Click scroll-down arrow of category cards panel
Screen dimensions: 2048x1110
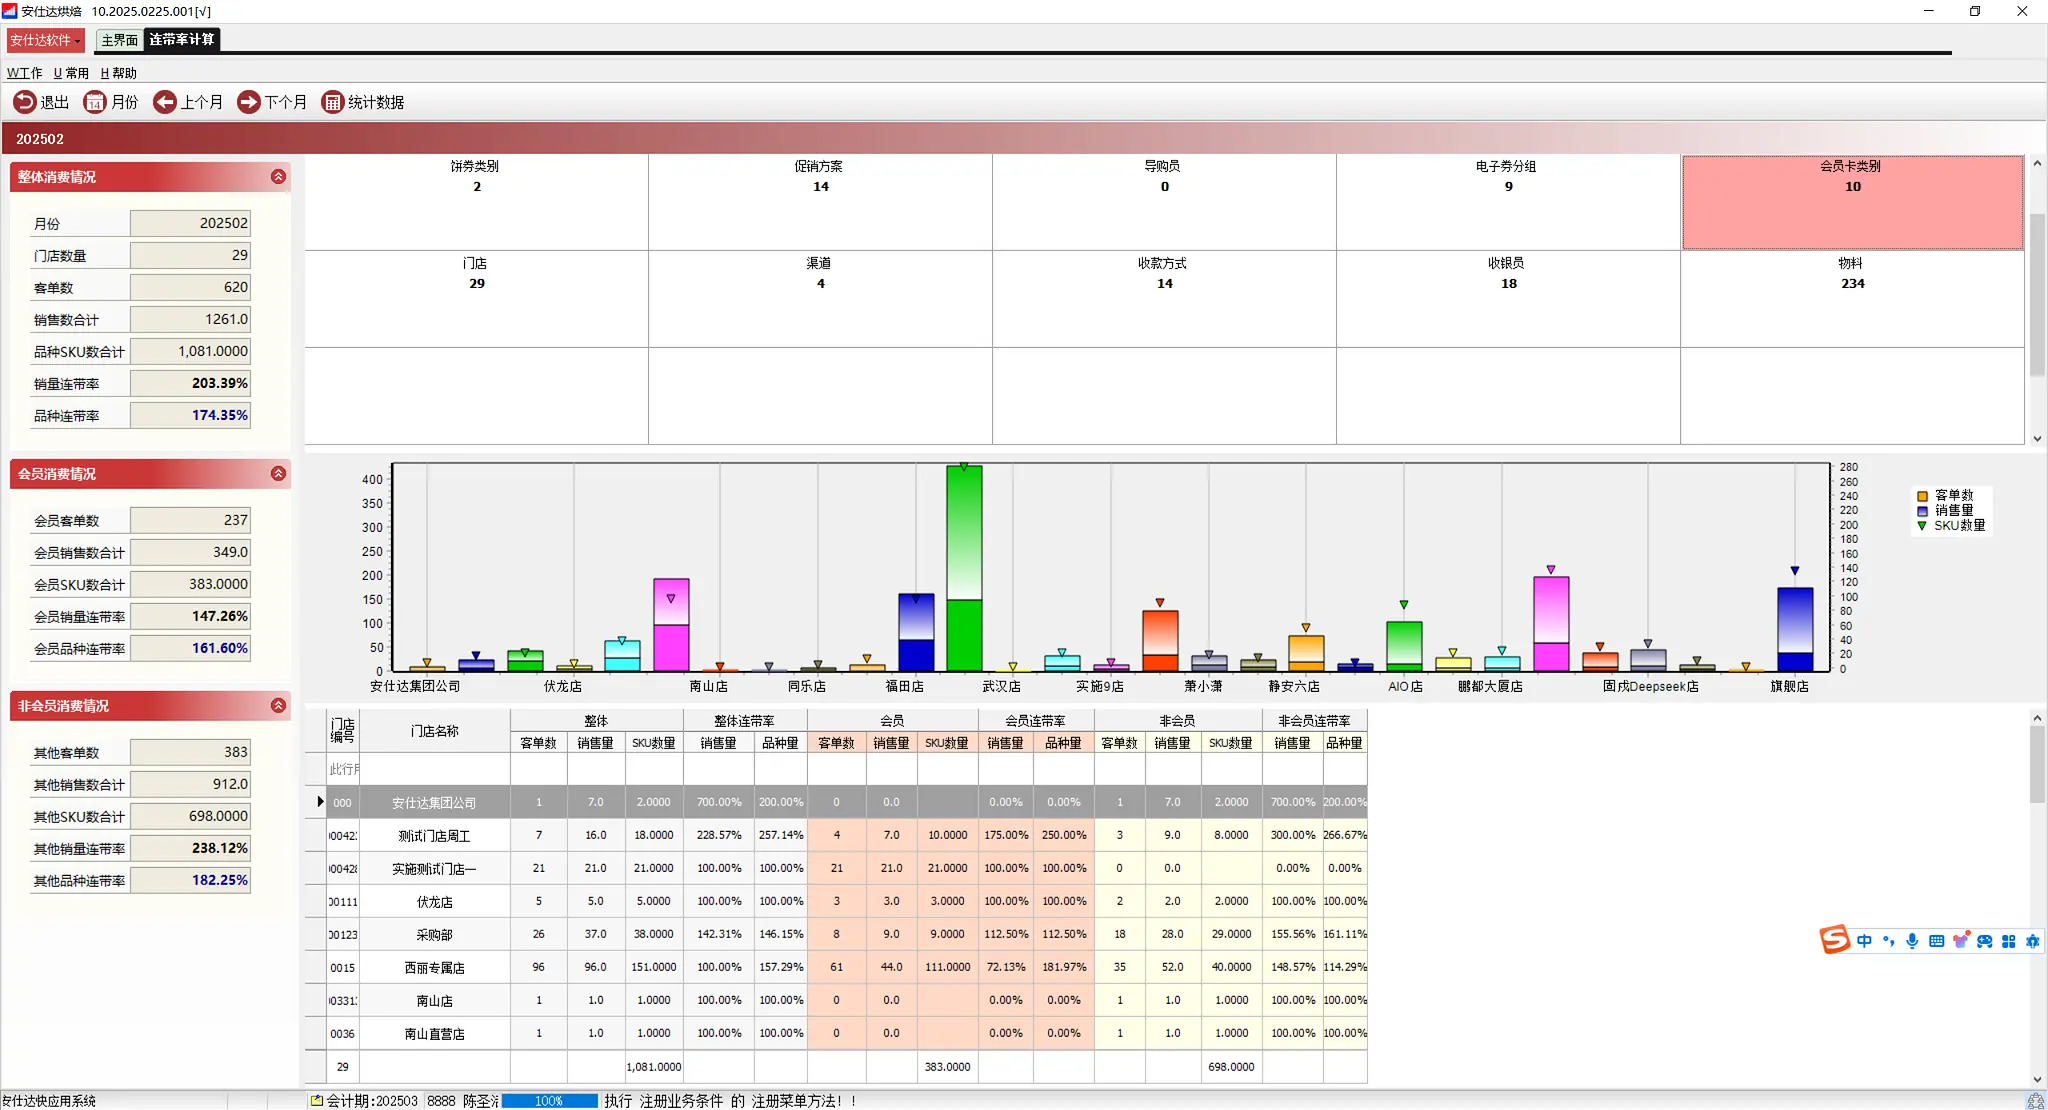[2037, 438]
